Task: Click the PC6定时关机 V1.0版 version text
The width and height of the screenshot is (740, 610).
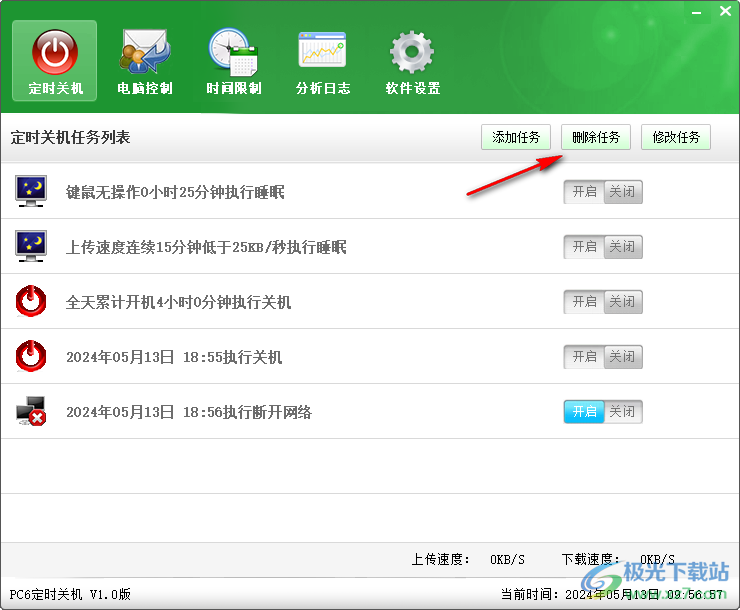Action: 70,594
